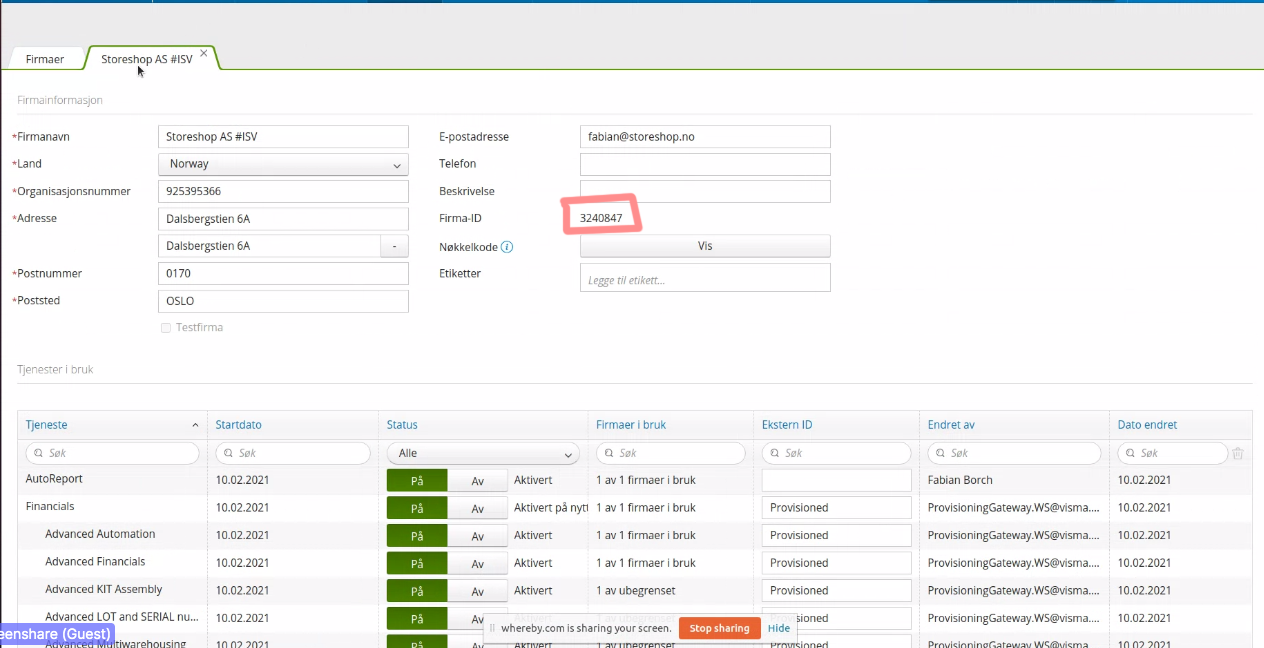Switch AutoReport service to Av
1264x648 pixels.
(477, 481)
